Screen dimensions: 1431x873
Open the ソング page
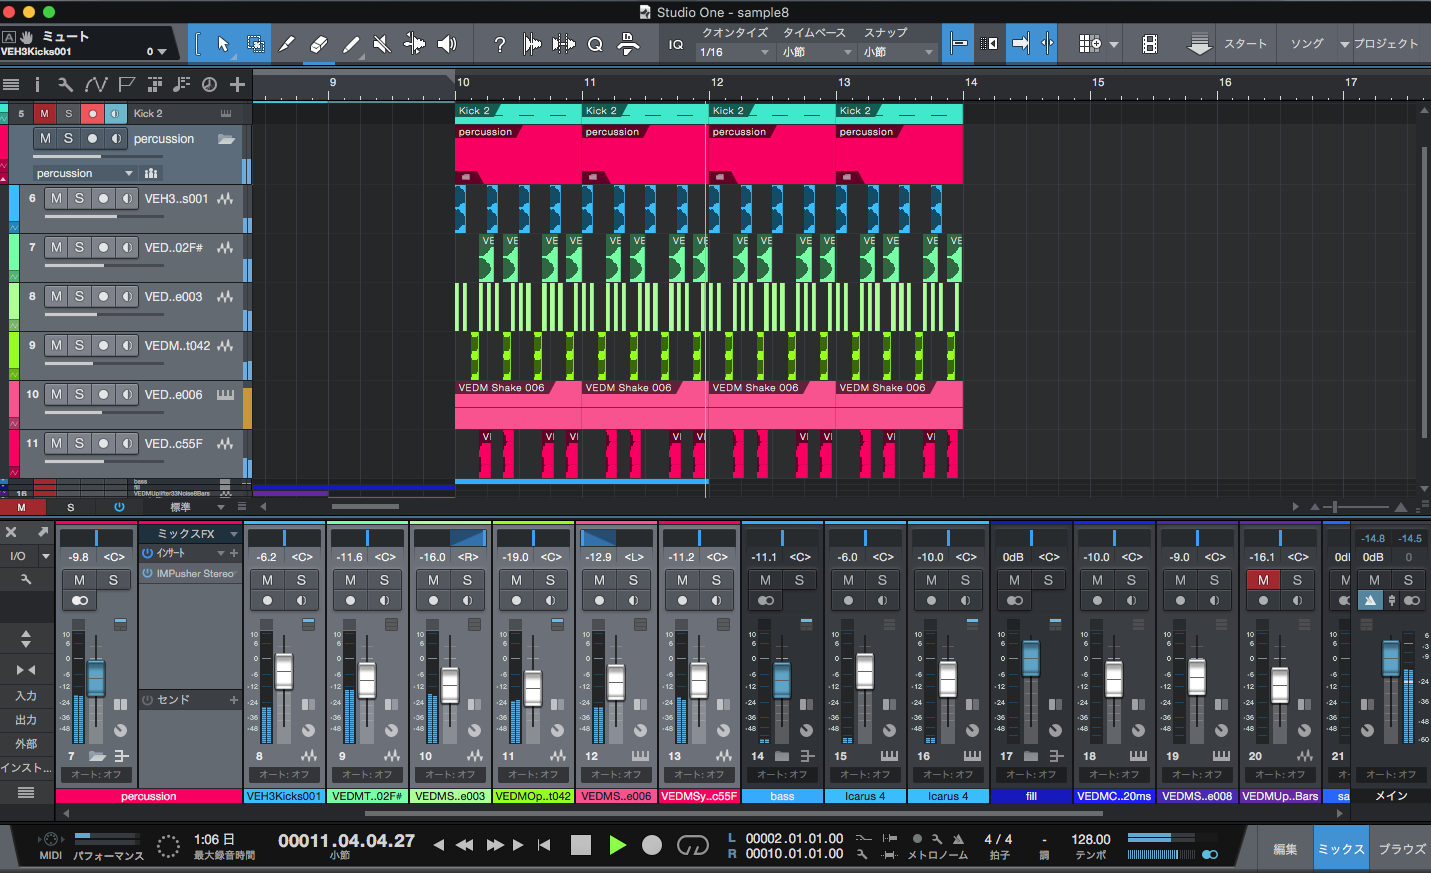tap(1307, 44)
